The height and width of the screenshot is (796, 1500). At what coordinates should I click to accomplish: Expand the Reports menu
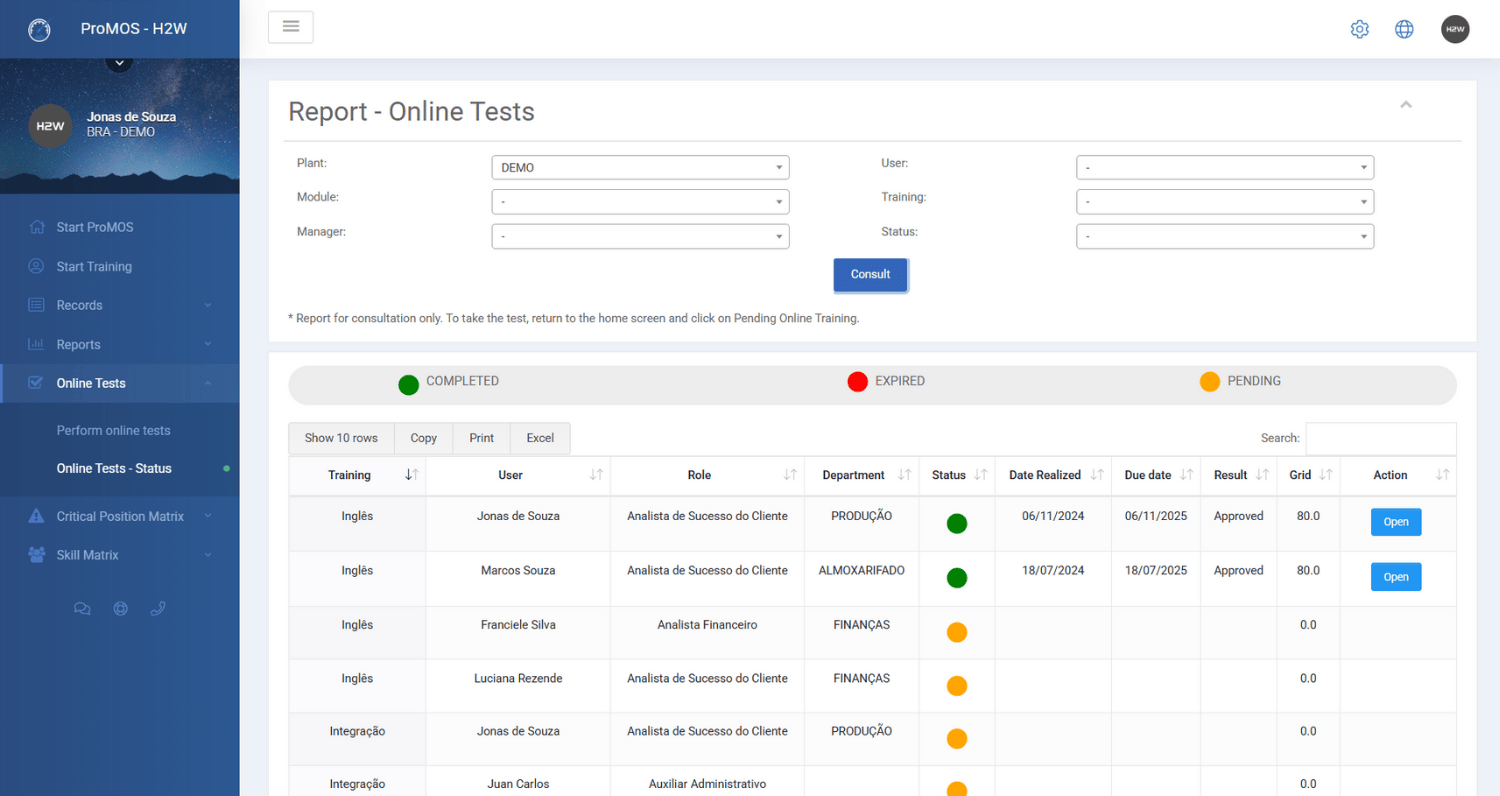point(120,344)
